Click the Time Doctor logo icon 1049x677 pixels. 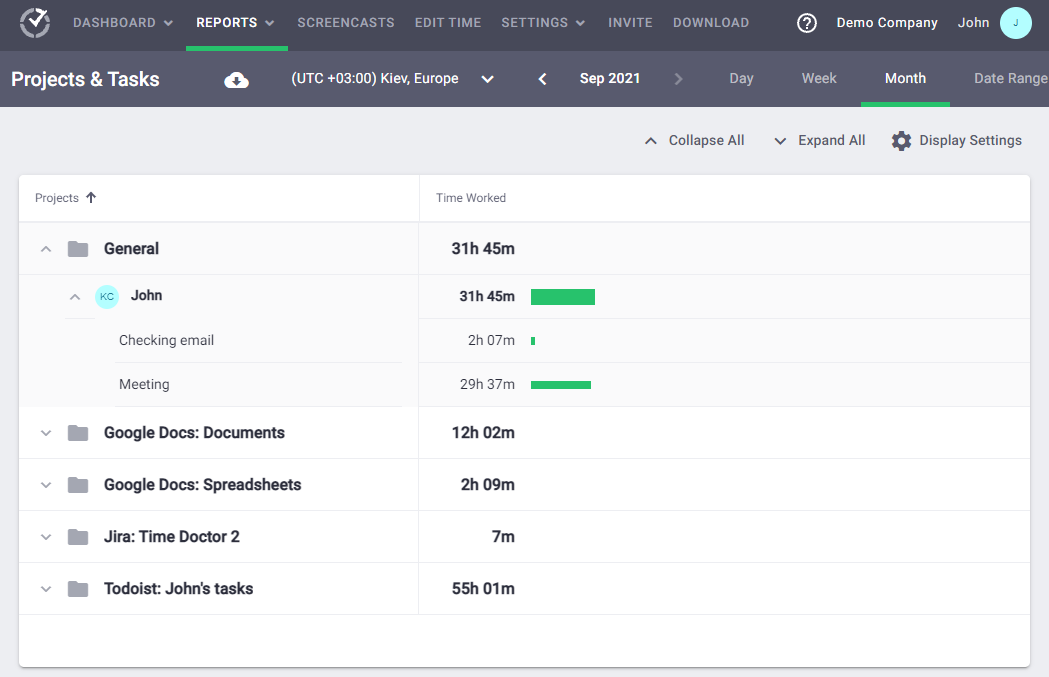tap(35, 22)
